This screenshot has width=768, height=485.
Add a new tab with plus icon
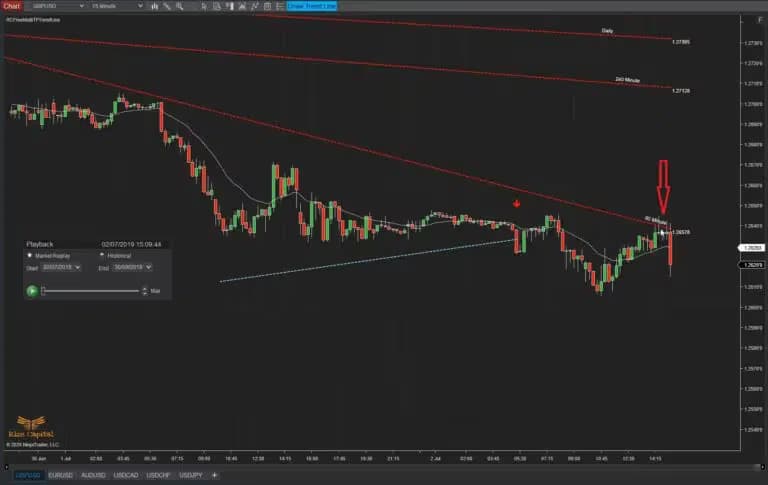coord(215,475)
